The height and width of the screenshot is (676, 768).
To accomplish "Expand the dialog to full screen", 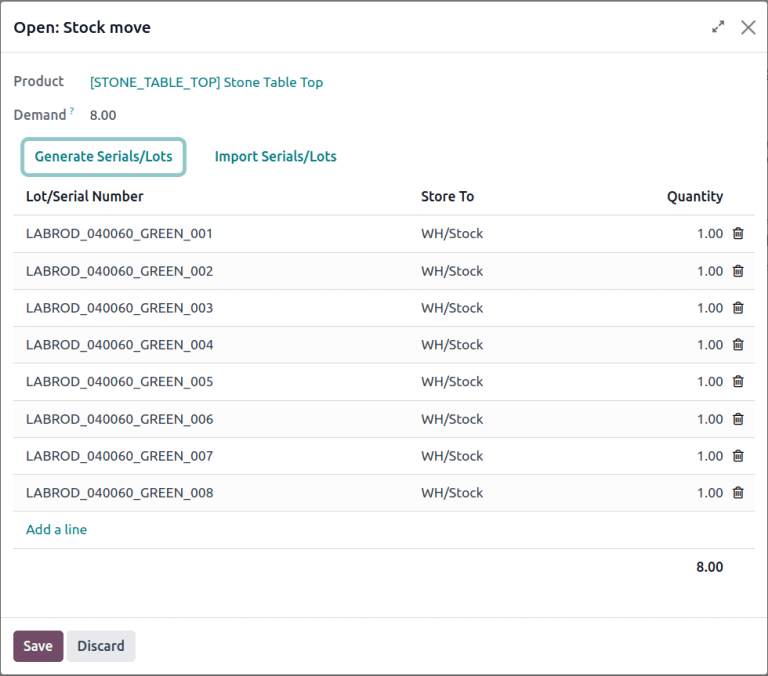I will (718, 28).
